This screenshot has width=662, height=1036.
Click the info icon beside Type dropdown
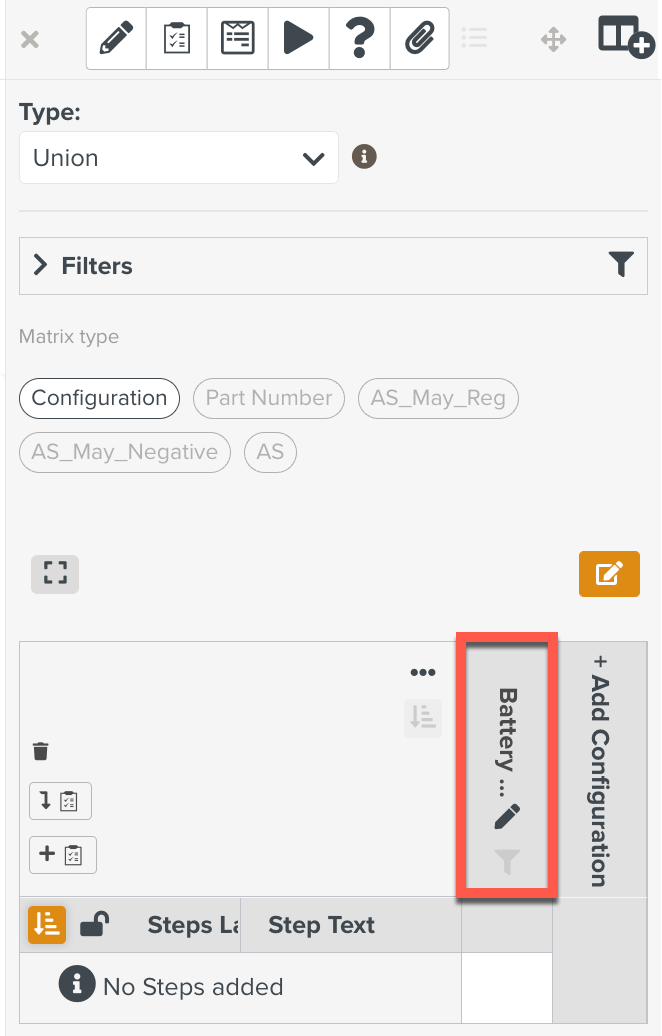click(x=364, y=157)
